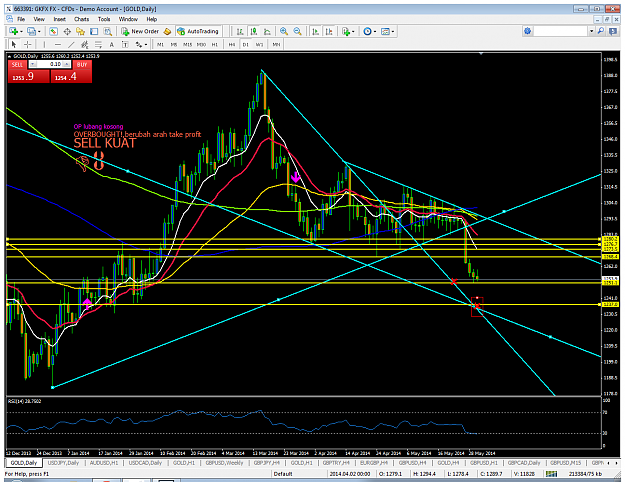Image resolution: width=625 pixels, height=482 pixels.
Task: Zoom in on the chart
Action: [284, 31]
